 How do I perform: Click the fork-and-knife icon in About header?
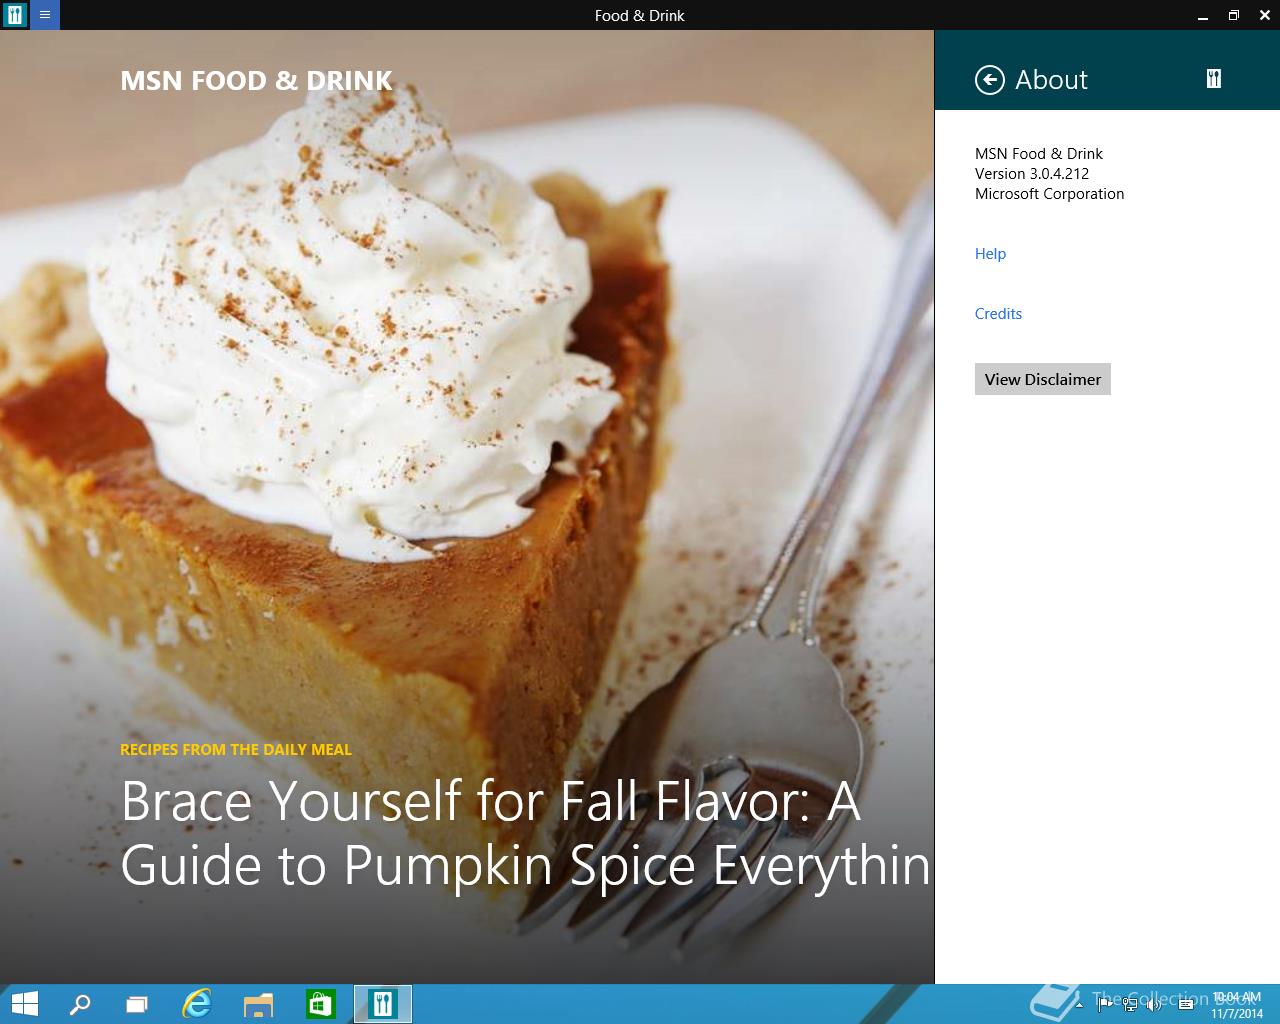pyautogui.click(x=1214, y=79)
